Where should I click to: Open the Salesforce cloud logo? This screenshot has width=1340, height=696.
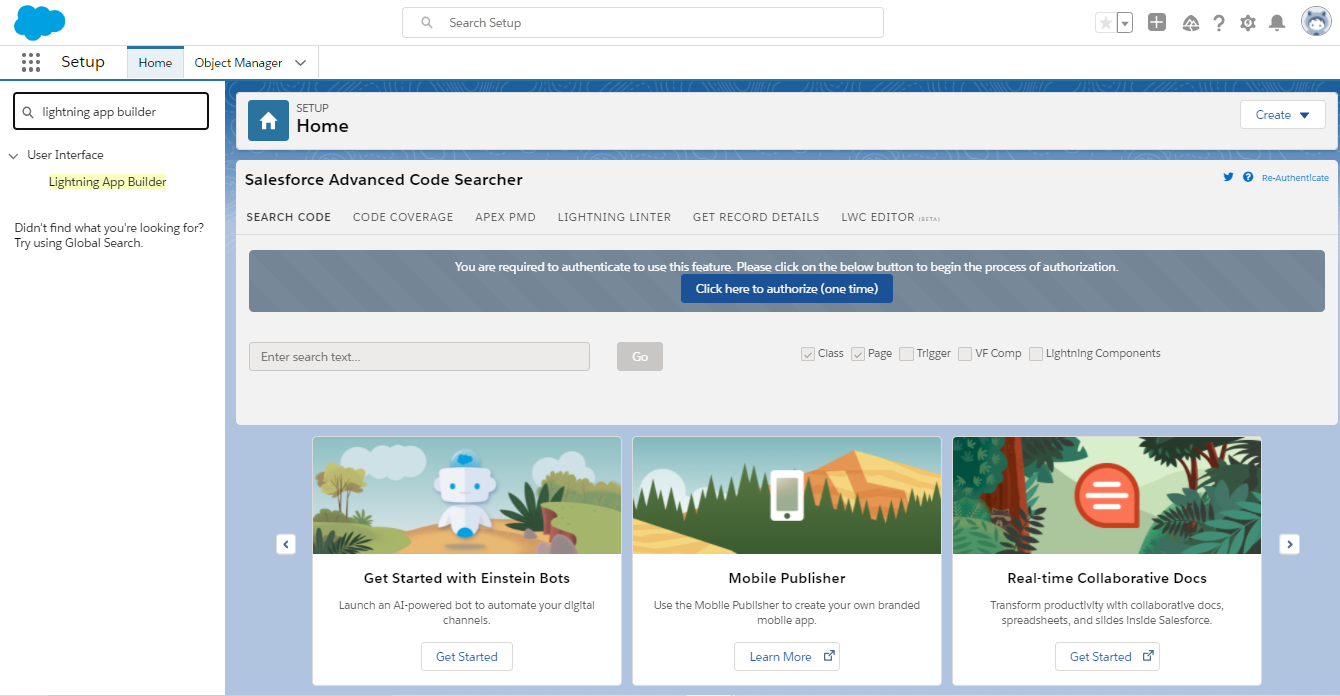(39, 22)
